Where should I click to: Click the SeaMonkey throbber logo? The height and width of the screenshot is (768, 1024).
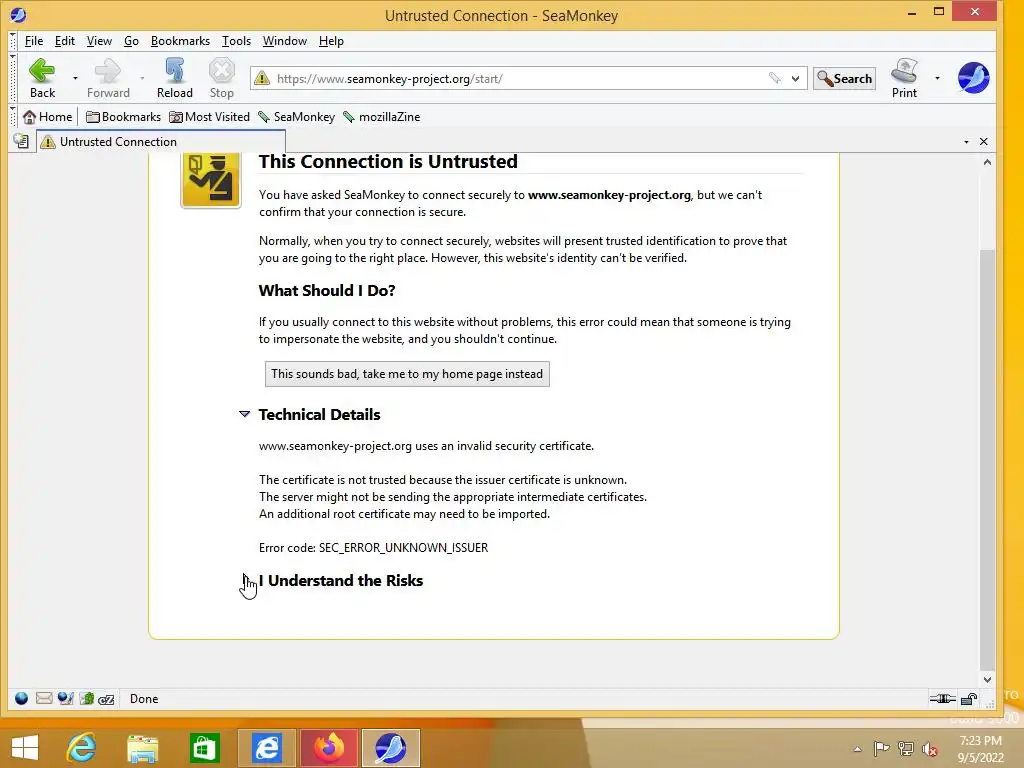click(x=973, y=78)
